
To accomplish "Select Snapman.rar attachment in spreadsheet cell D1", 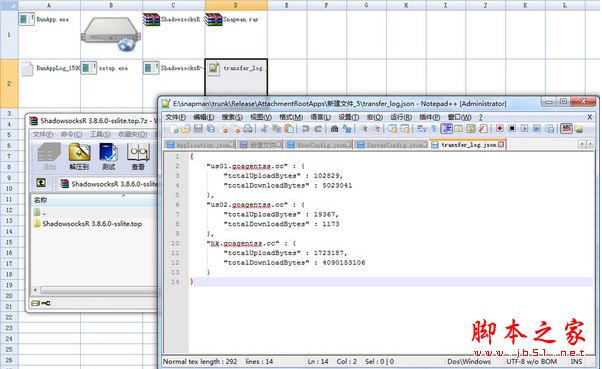I will pos(232,19).
